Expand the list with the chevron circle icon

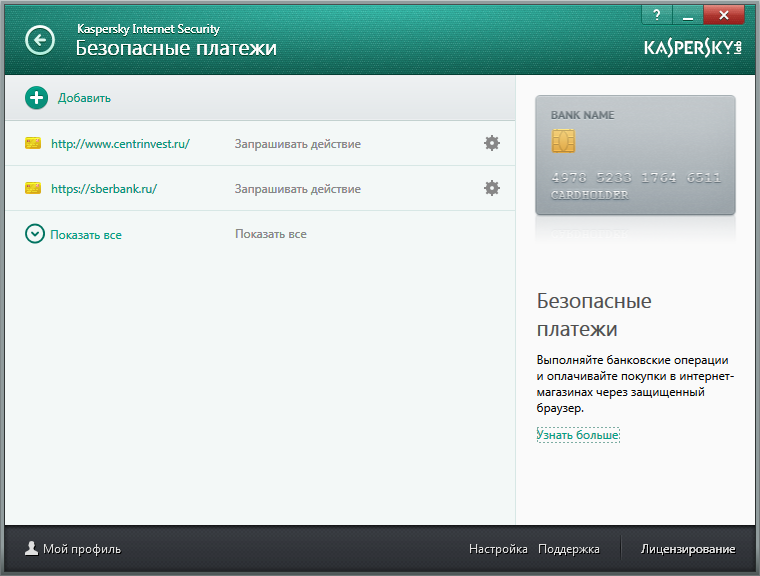tap(35, 234)
